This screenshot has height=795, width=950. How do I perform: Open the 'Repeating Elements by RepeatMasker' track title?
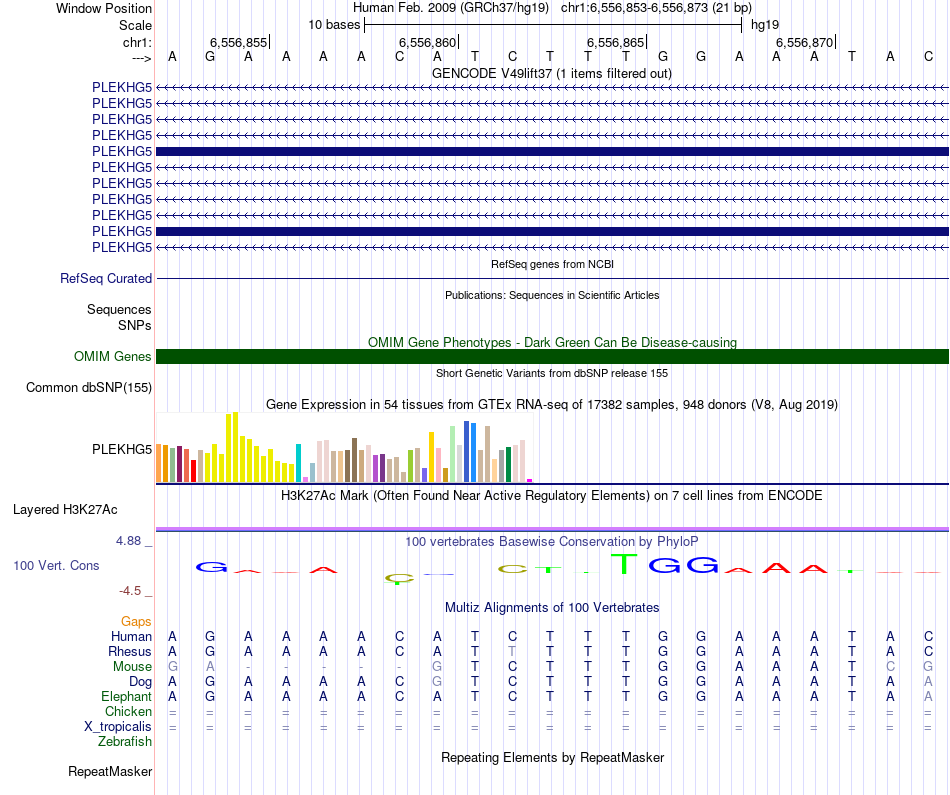[552, 757]
